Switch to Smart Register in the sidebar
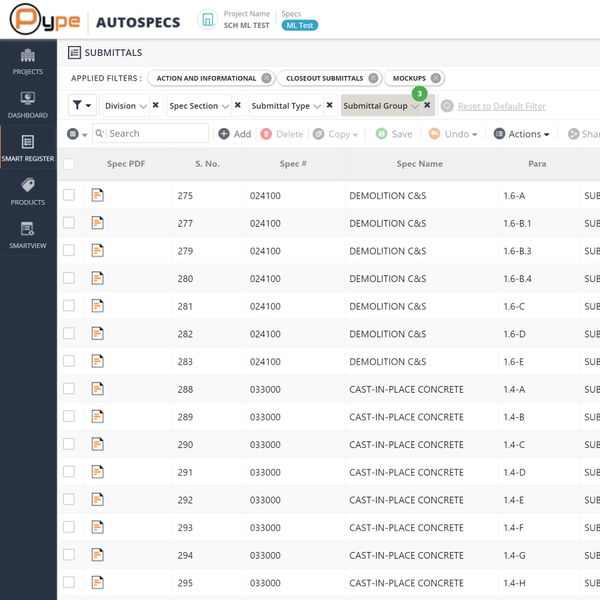Screen dimensions: 600x600 pyautogui.click(x=28, y=147)
